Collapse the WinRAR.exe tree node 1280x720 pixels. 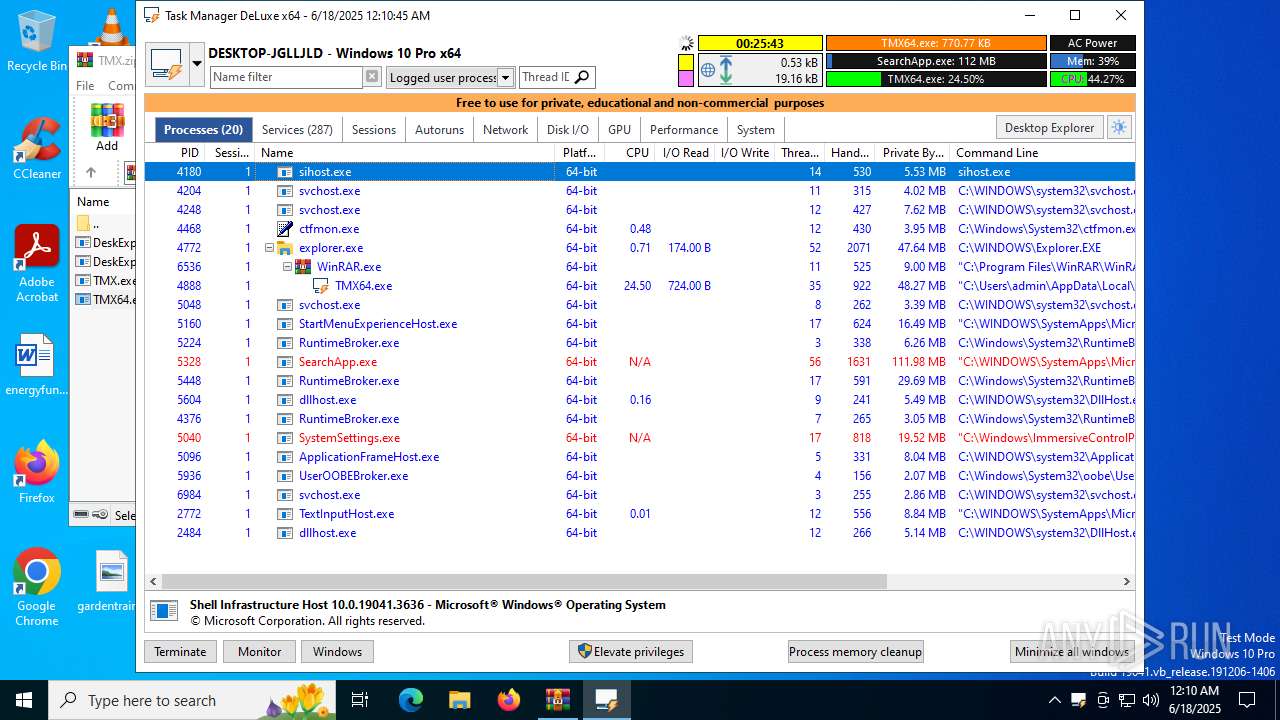coord(287,267)
